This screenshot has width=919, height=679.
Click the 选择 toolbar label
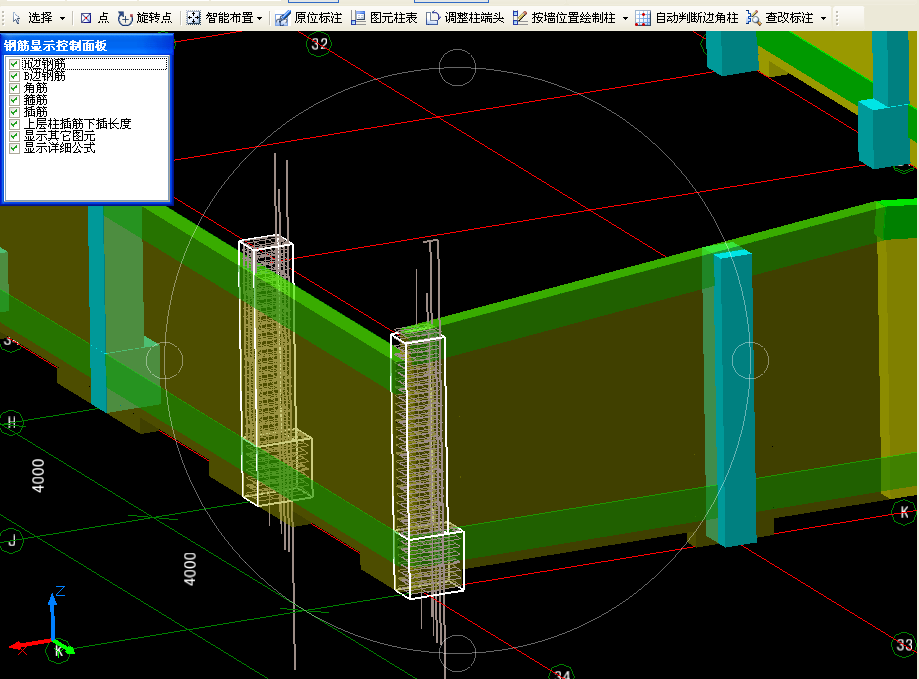tap(40, 18)
